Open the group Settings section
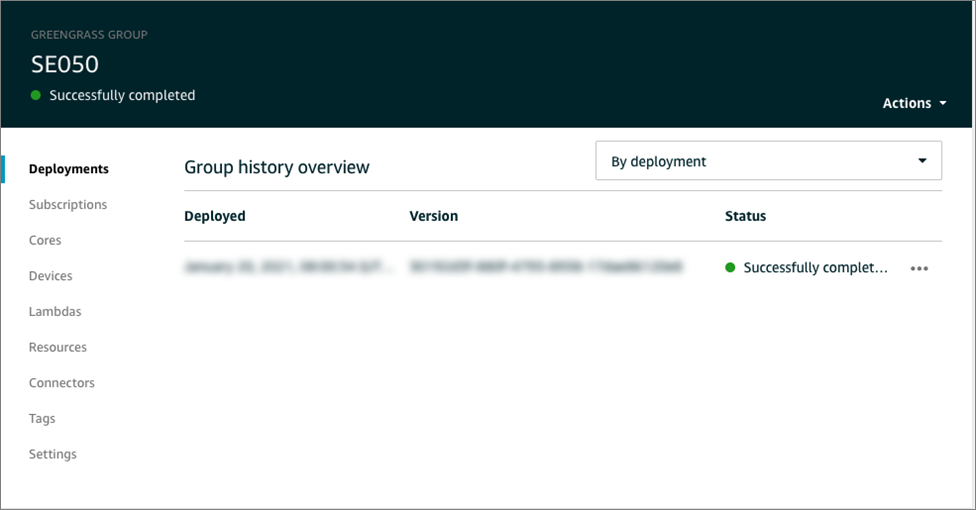 point(53,455)
